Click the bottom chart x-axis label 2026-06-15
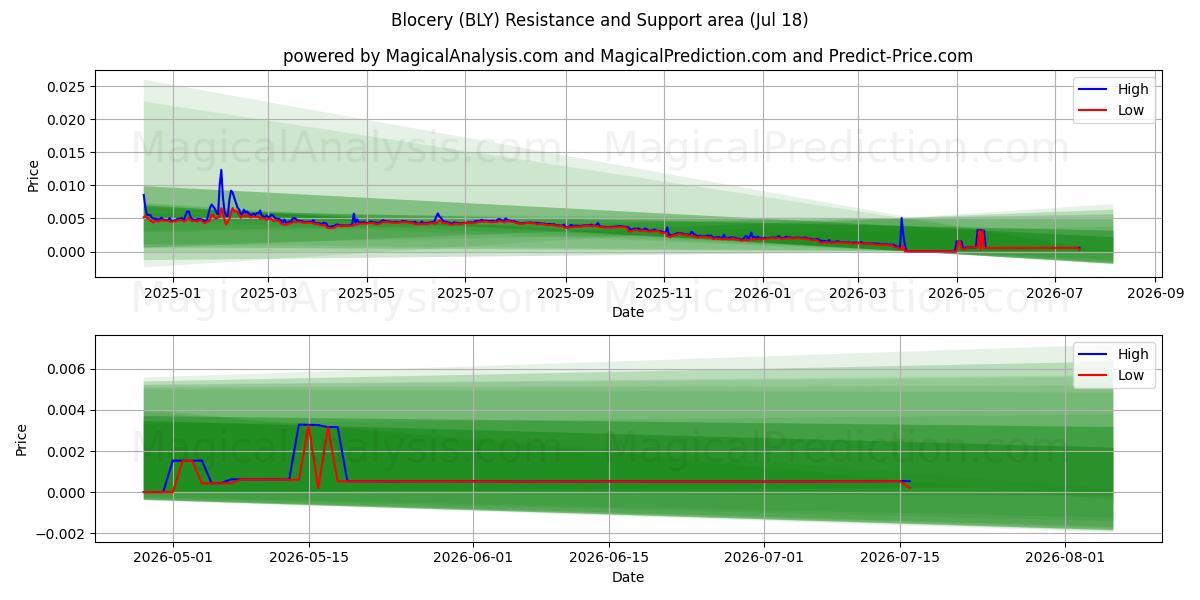 pyautogui.click(x=609, y=559)
